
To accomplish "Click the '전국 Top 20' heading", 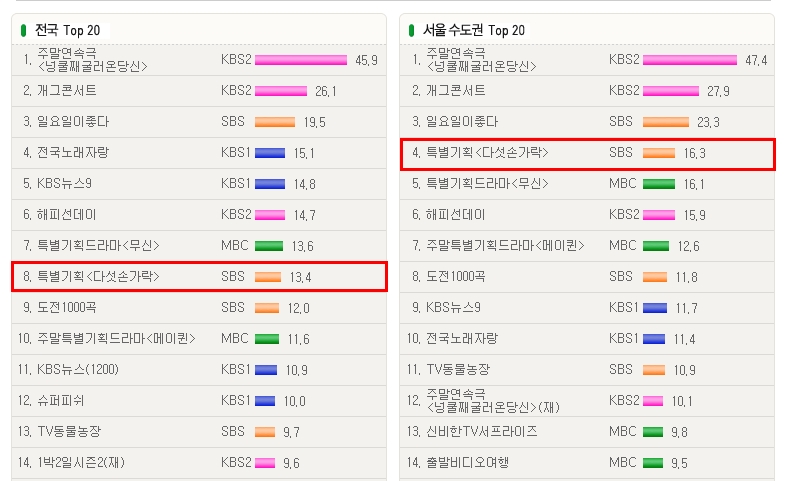I will click(68, 30).
